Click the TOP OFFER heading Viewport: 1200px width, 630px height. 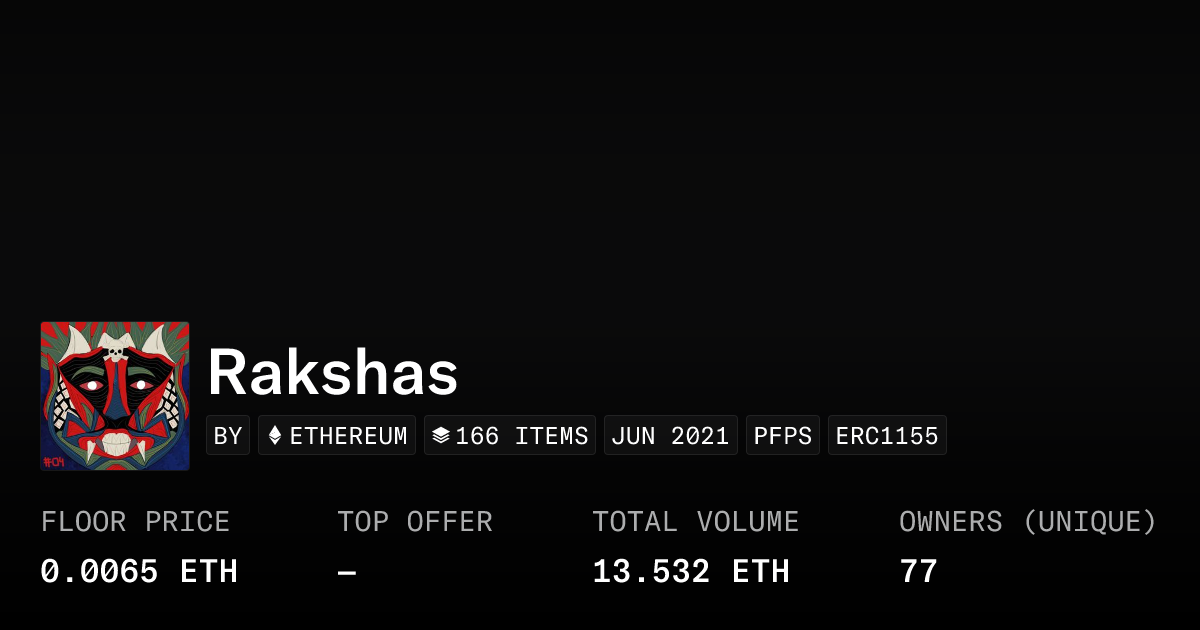[414, 522]
